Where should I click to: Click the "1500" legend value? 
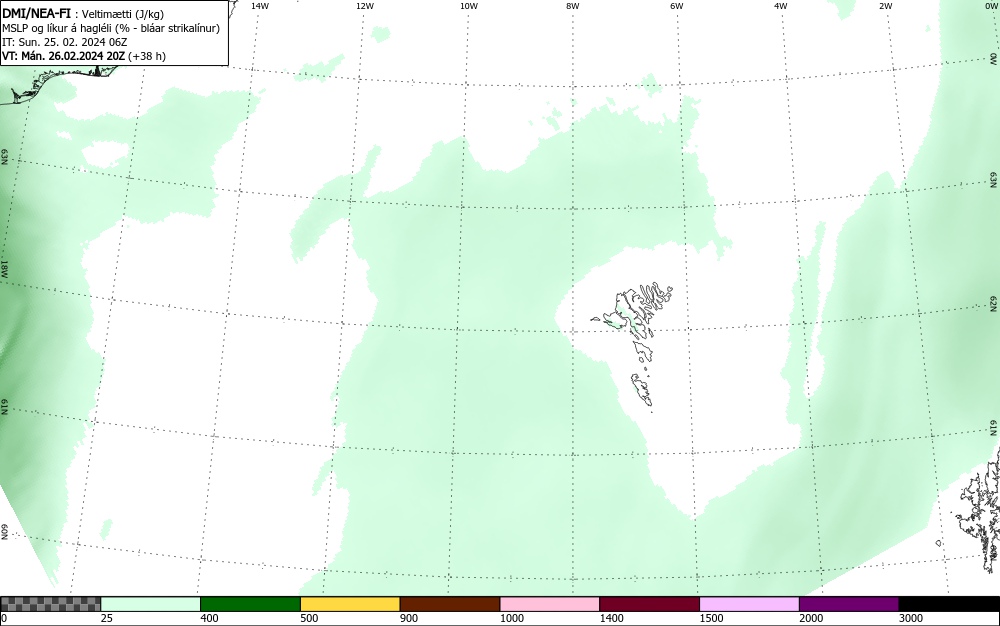tap(711, 618)
